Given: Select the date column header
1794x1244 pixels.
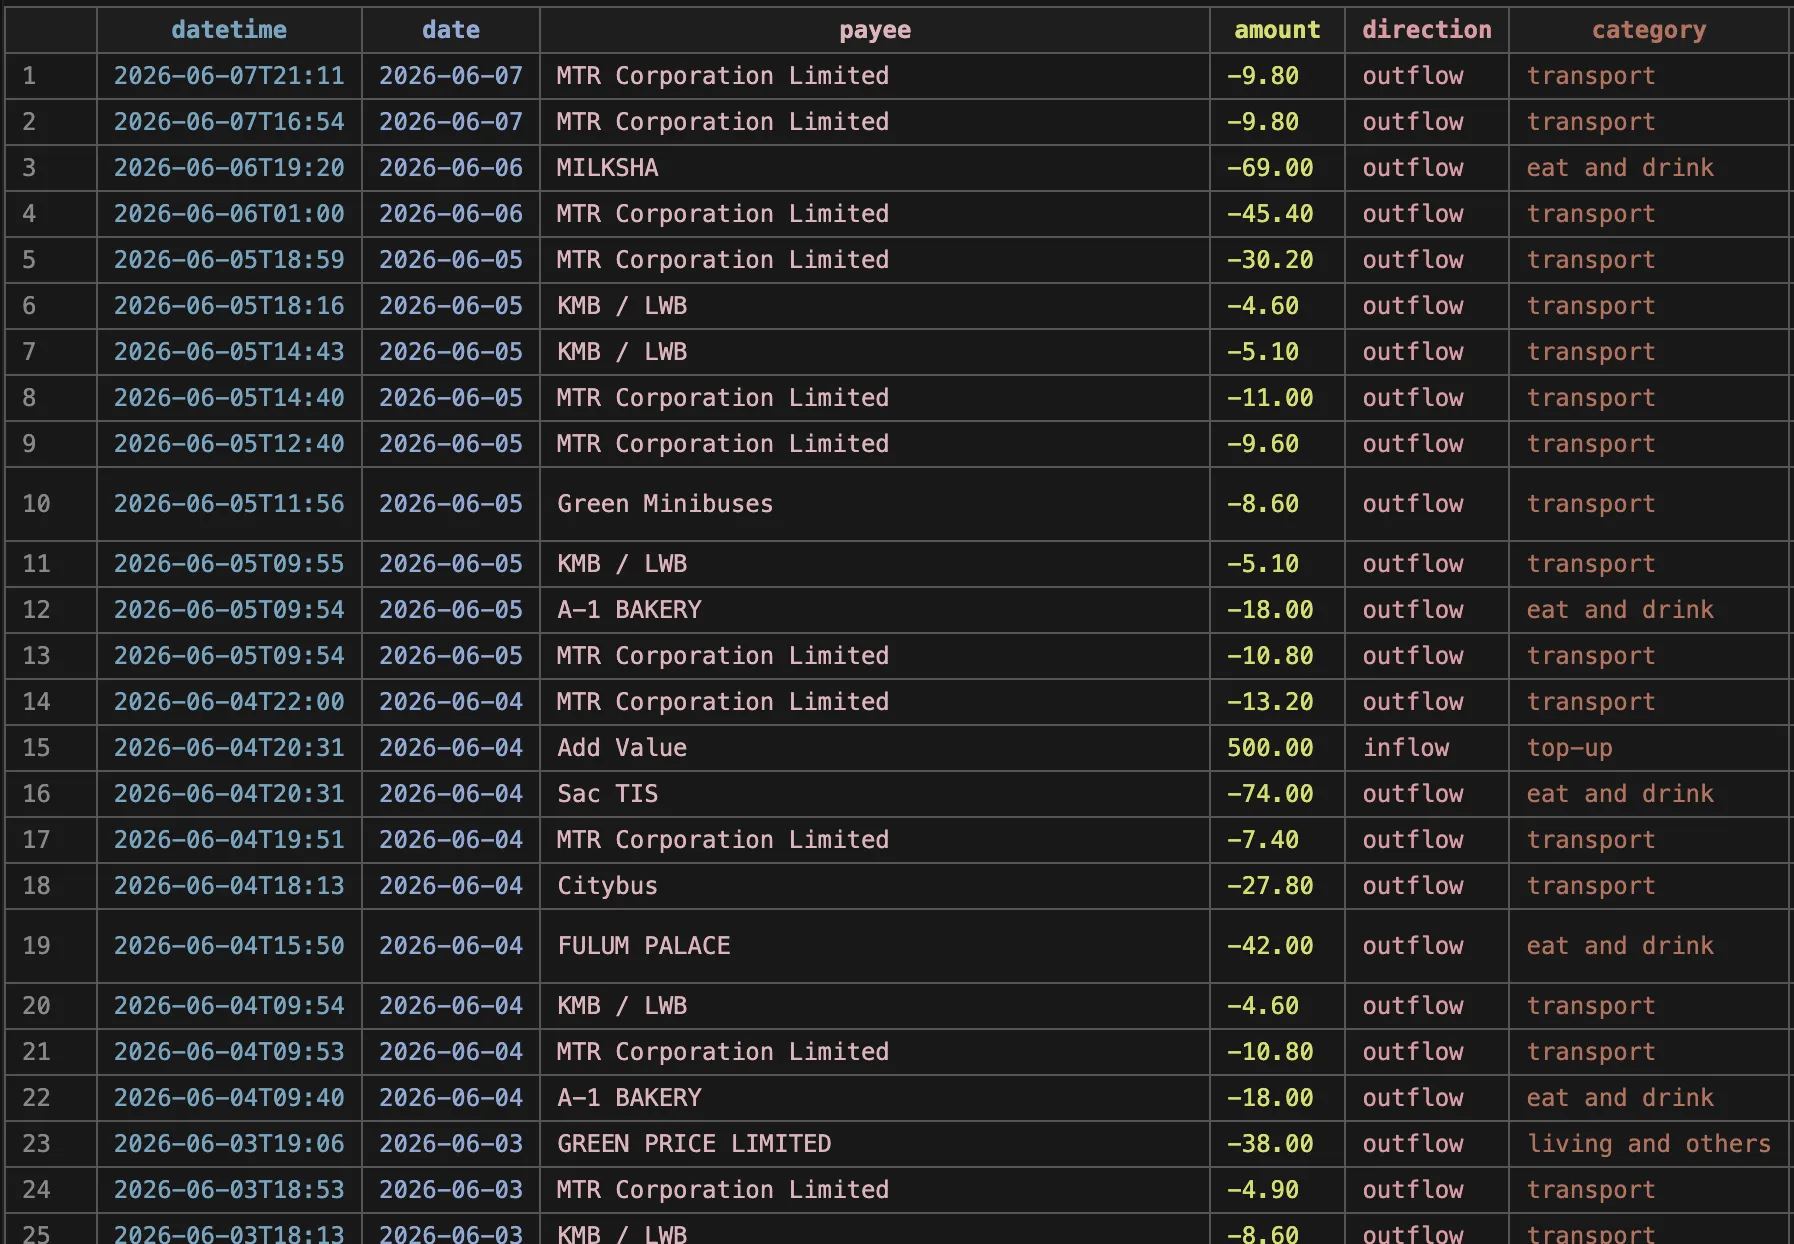Looking at the screenshot, I should tap(451, 30).
